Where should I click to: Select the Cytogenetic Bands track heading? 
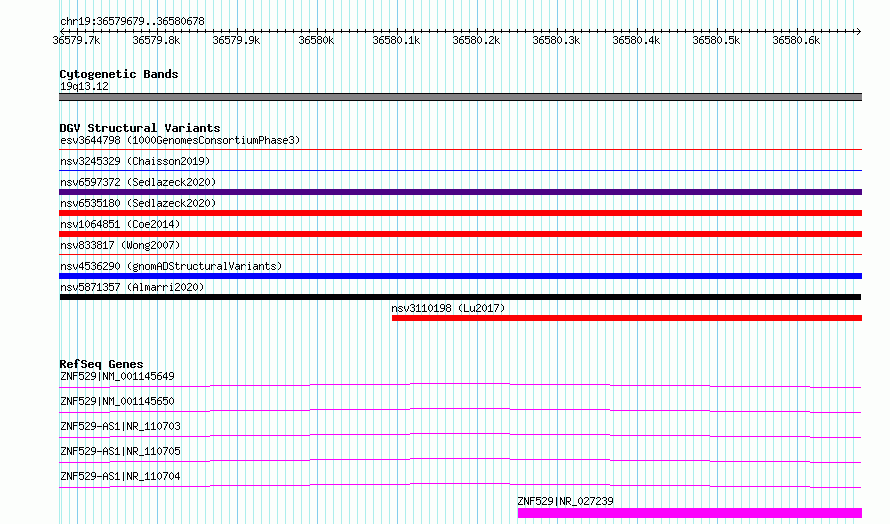[x=119, y=74]
